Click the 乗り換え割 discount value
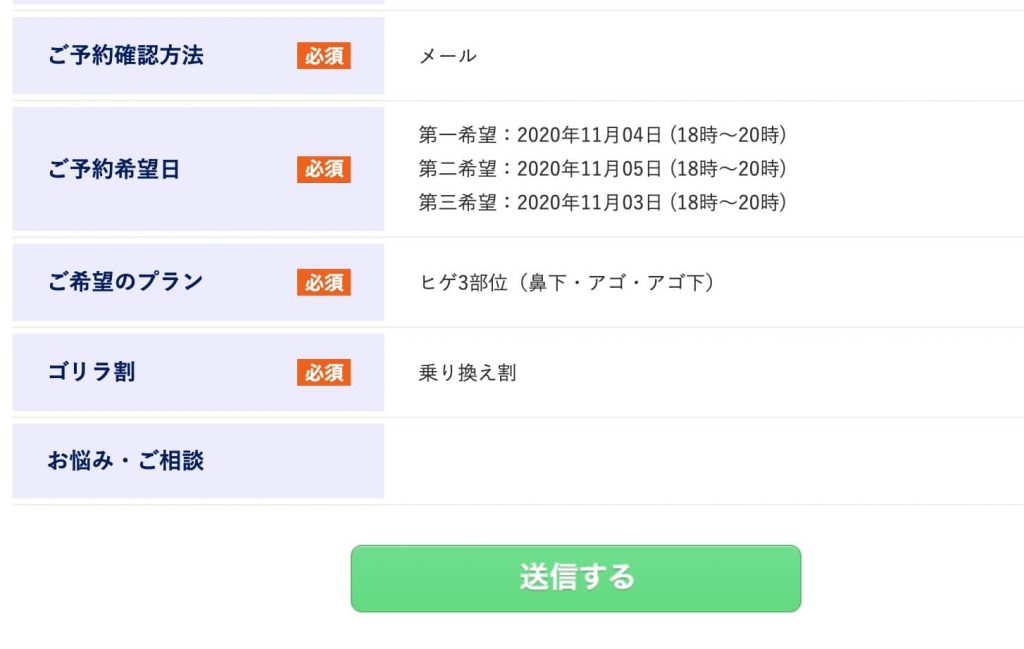This screenshot has width=1024, height=649. click(467, 373)
